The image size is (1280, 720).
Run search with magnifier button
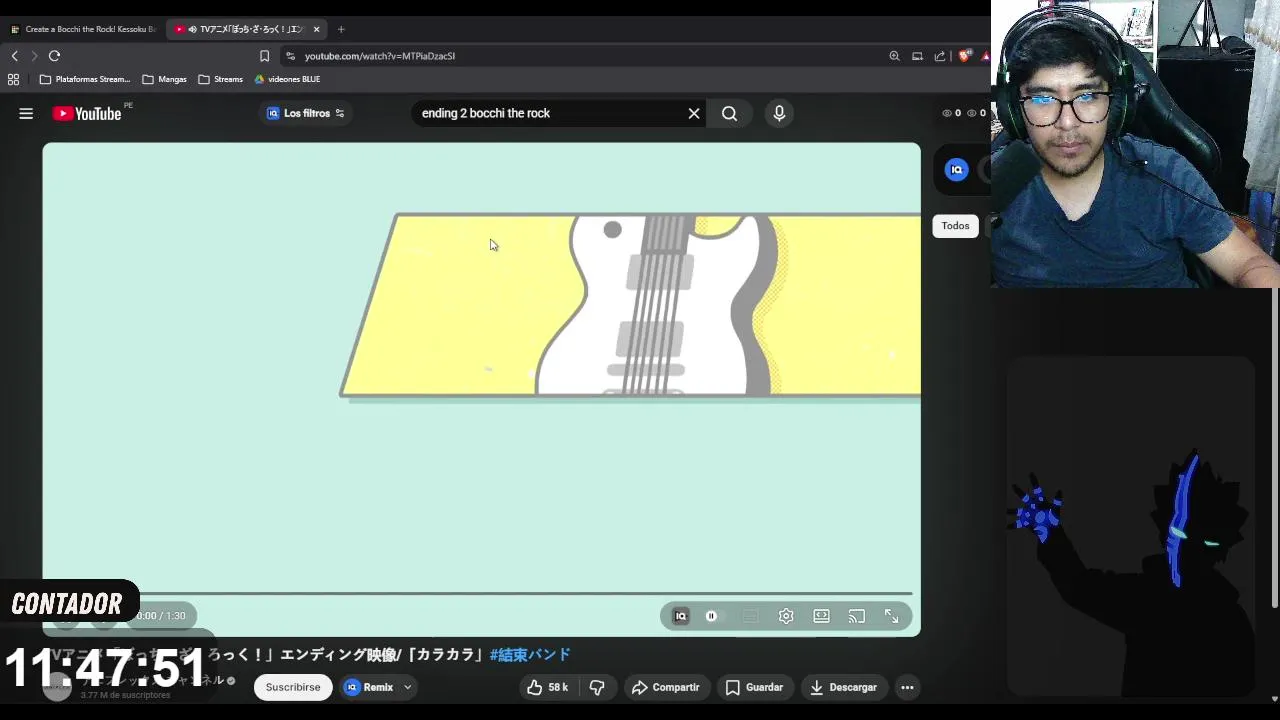pos(730,113)
